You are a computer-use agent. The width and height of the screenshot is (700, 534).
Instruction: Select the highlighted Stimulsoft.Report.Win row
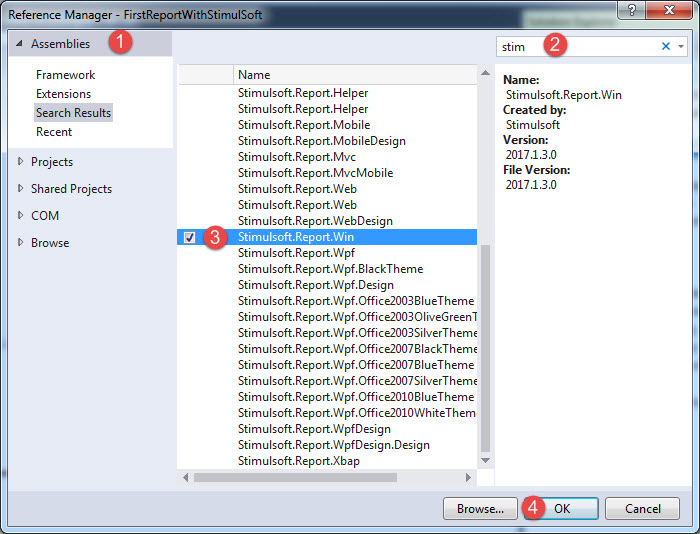(x=327, y=237)
